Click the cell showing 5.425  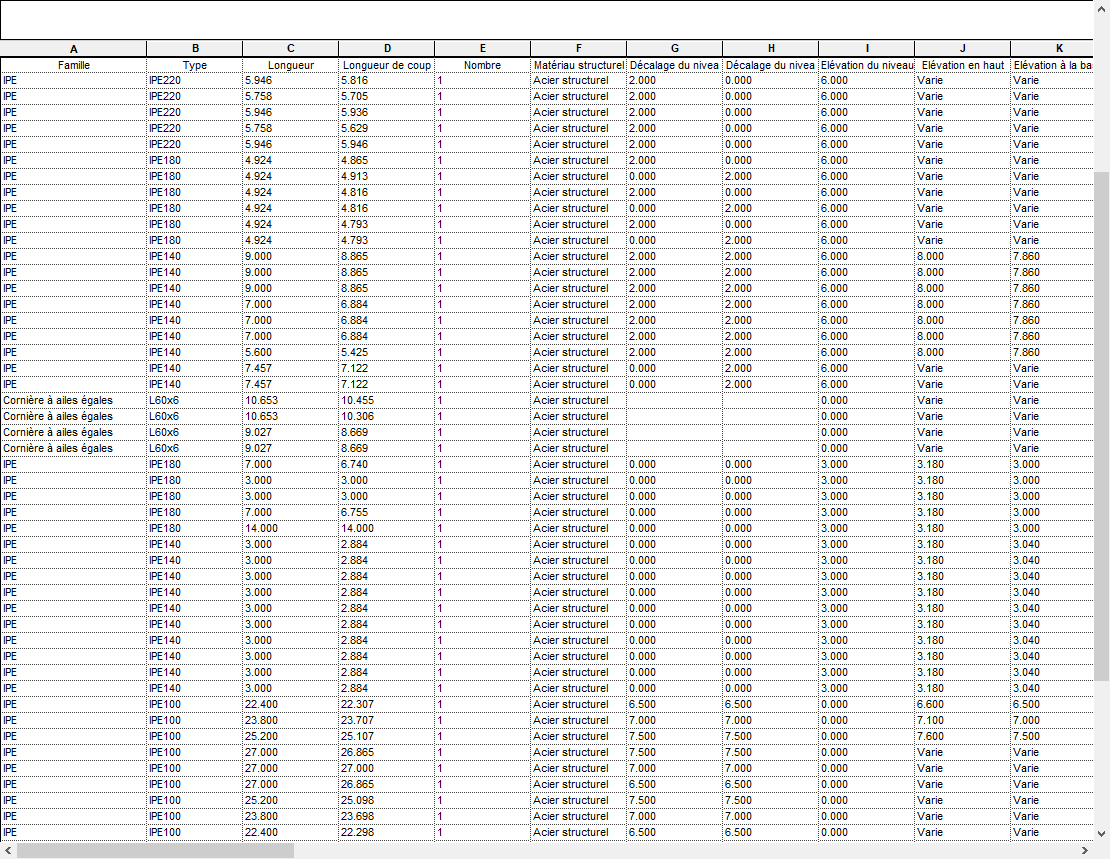(x=386, y=352)
